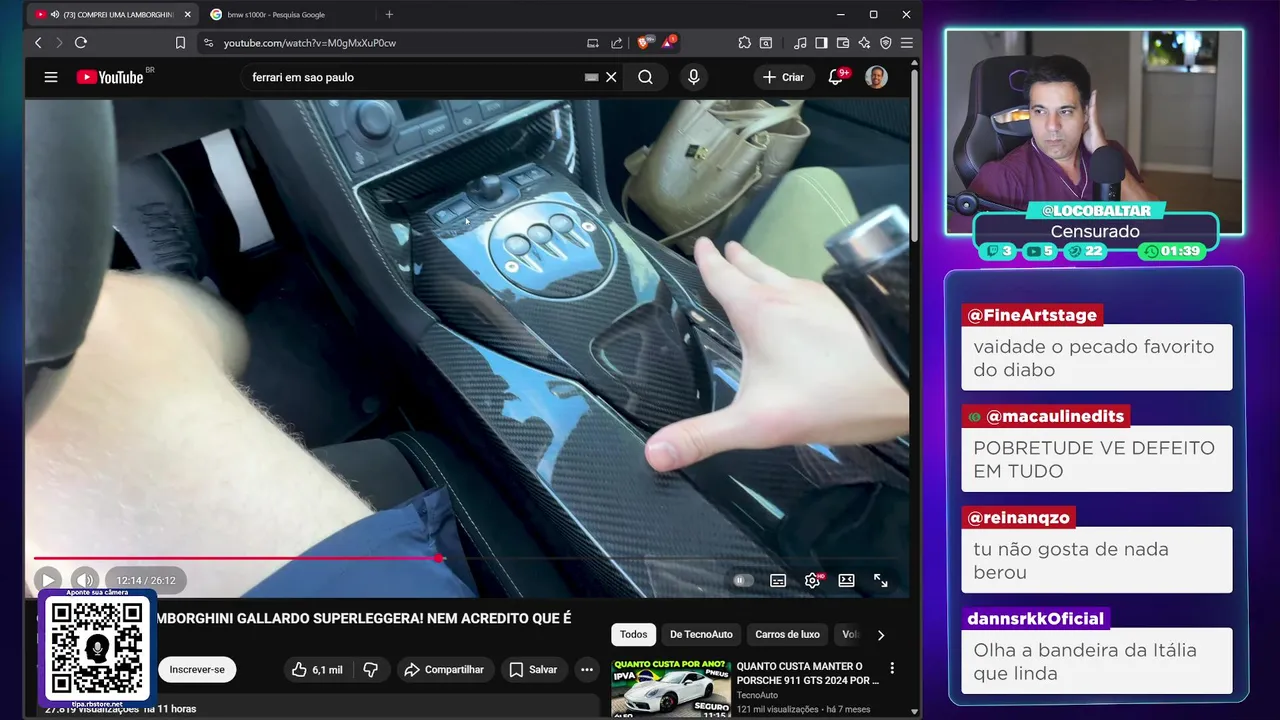Select the De TecnoAuto filter chip
The width and height of the screenshot is (1280, 720).
(701, 634)
